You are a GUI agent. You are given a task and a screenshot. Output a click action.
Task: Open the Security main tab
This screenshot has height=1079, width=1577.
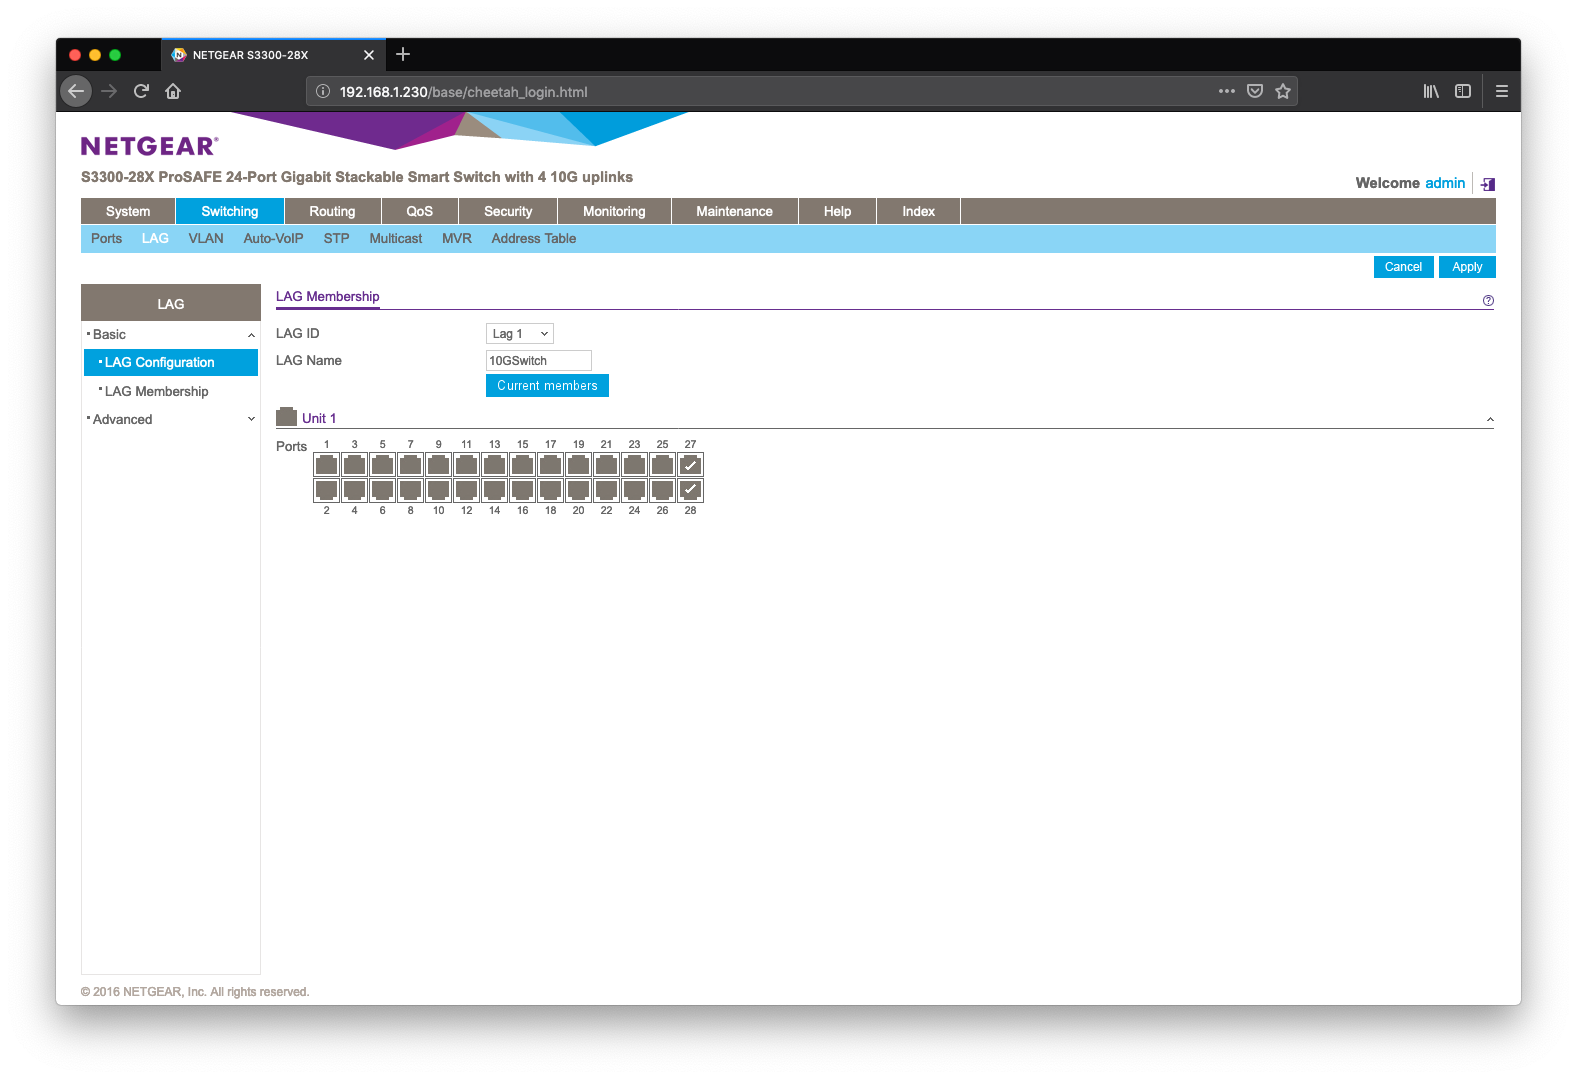(x=508, y=211)
